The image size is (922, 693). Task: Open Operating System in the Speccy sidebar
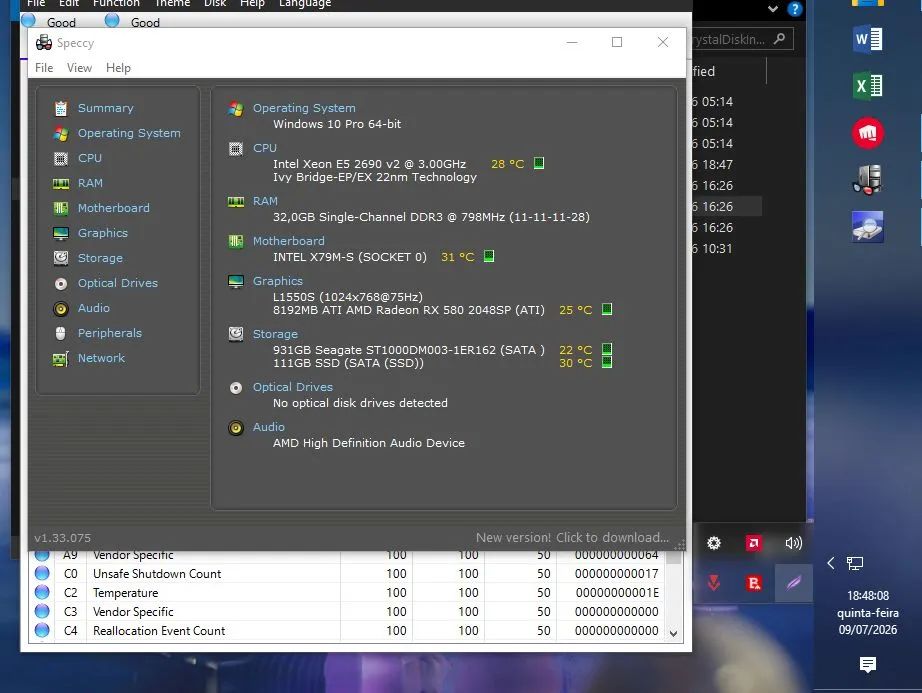pos(129,133)
